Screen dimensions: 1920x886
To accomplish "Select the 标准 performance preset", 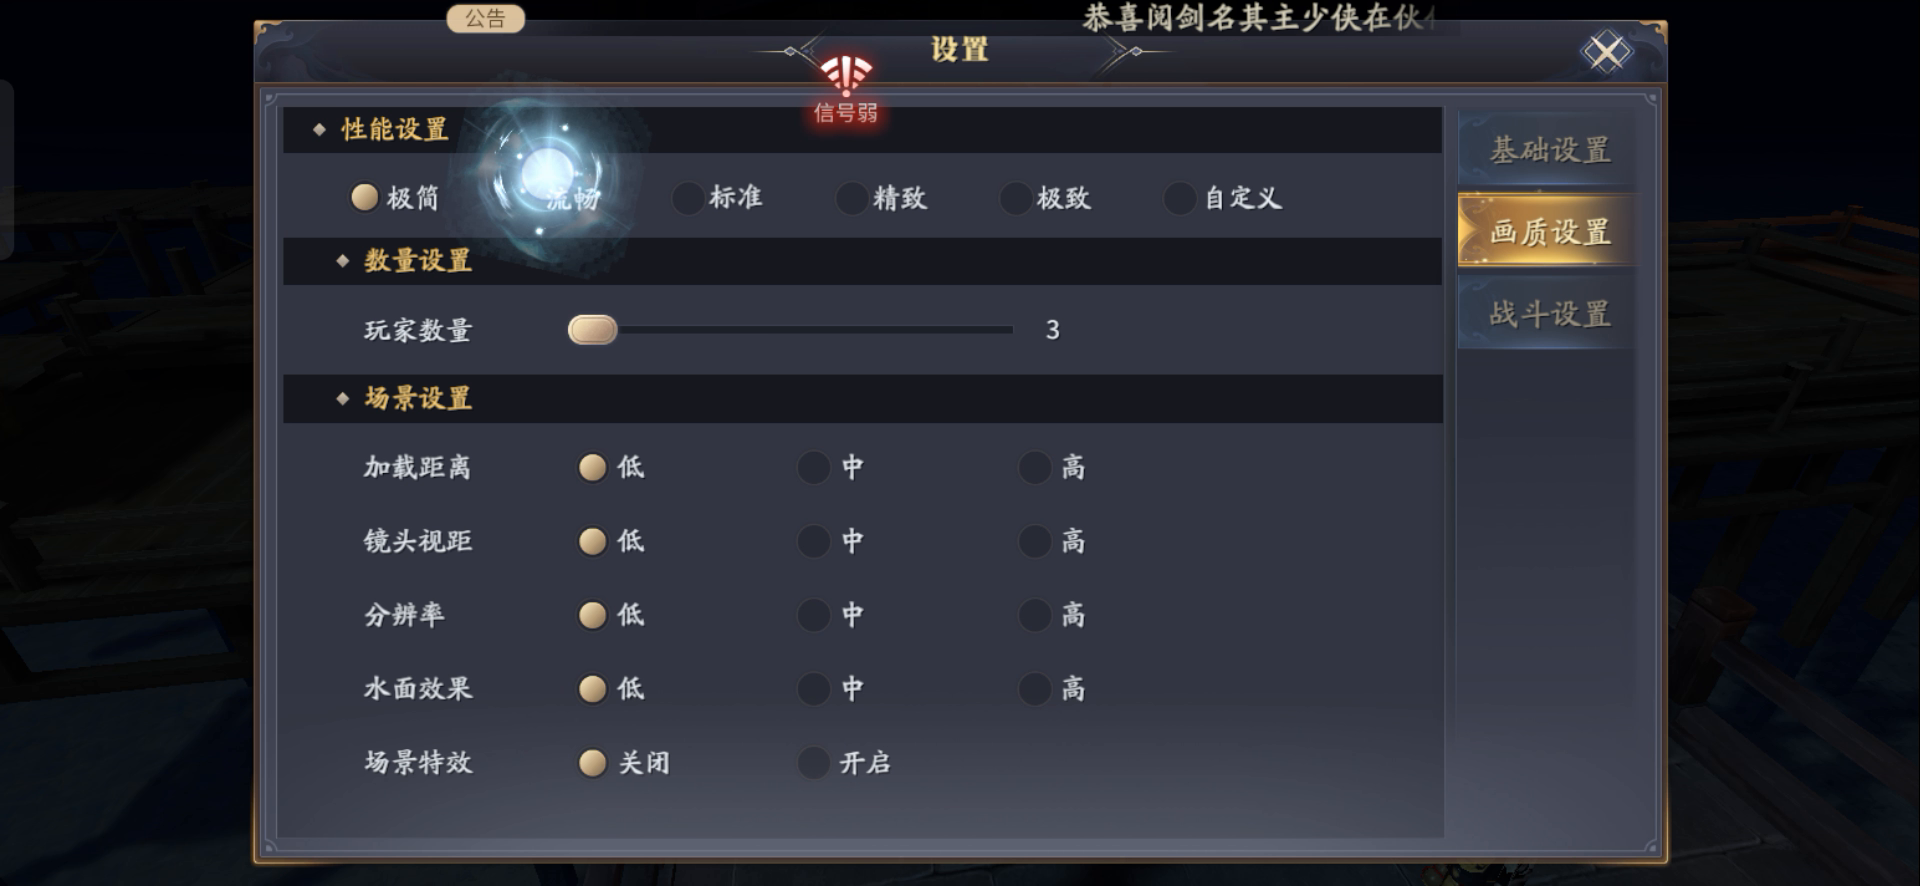I will point(718,197).
